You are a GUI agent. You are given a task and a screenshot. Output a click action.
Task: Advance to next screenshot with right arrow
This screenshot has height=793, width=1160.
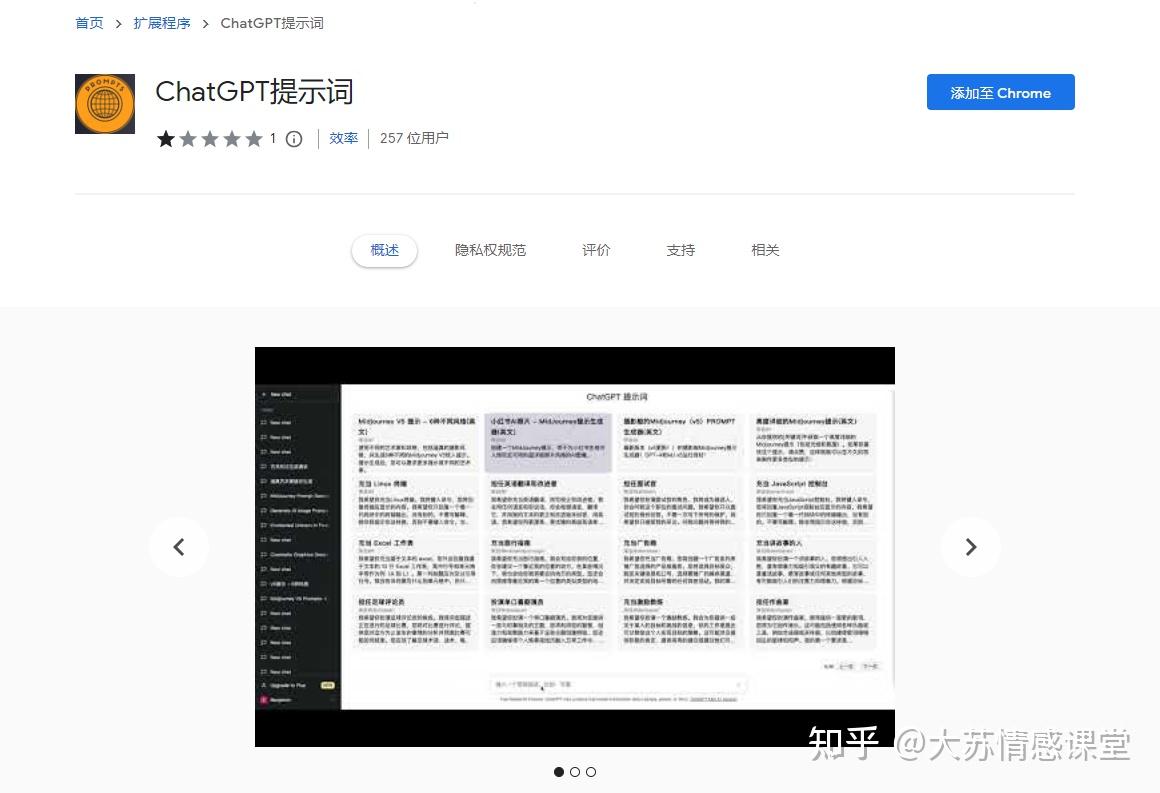[971, 547]
